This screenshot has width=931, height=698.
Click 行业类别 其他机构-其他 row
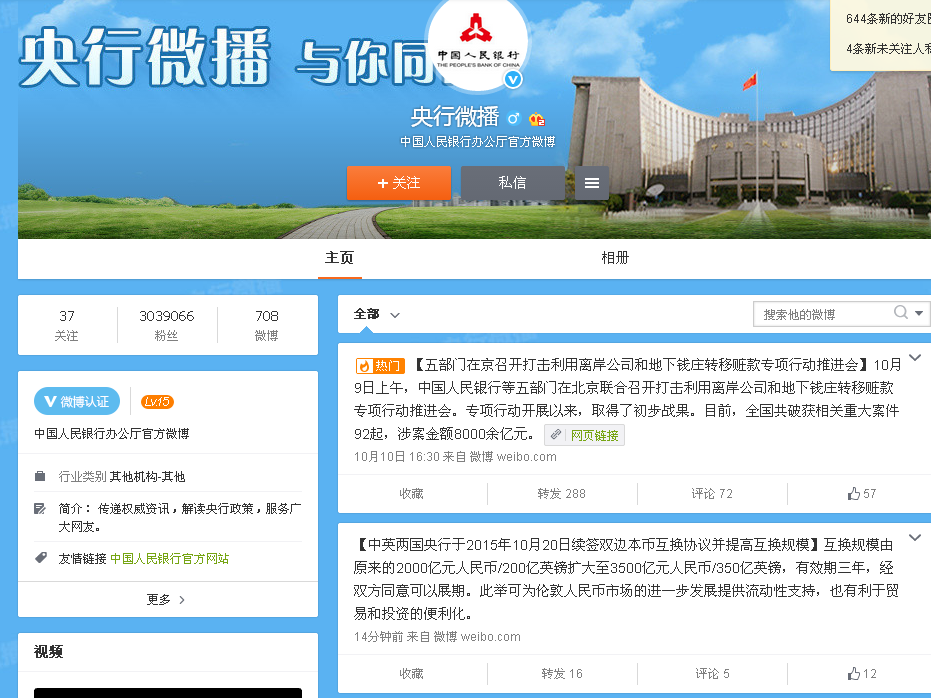coord(168,476)
